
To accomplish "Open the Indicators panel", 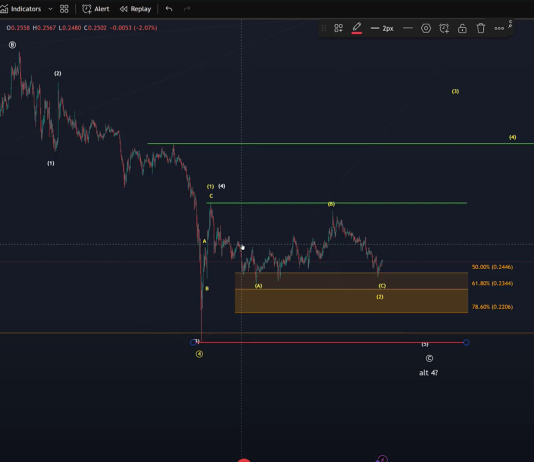I will 21,9.
